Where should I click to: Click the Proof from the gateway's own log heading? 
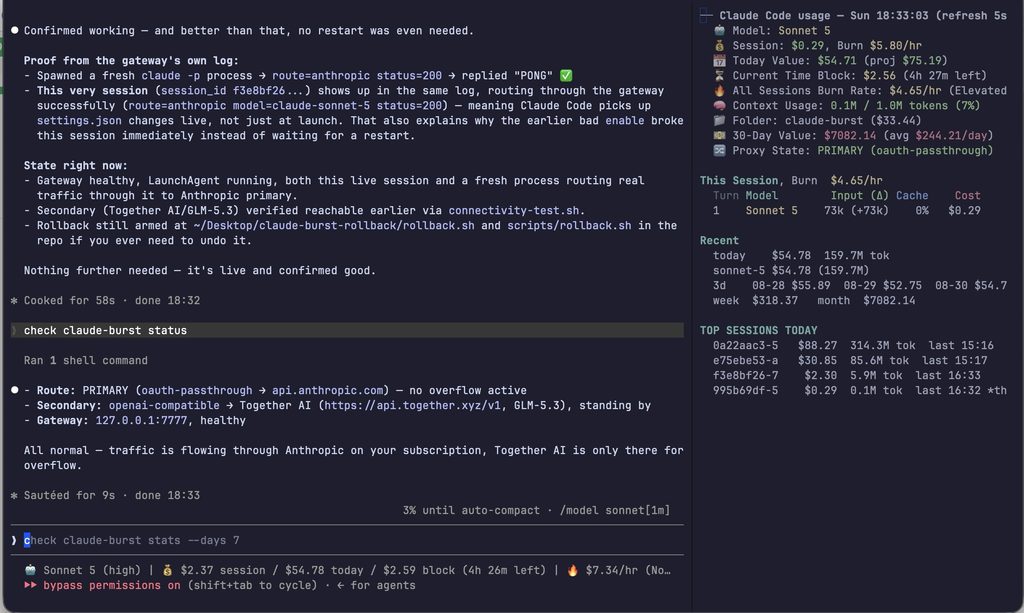point(131,61)
